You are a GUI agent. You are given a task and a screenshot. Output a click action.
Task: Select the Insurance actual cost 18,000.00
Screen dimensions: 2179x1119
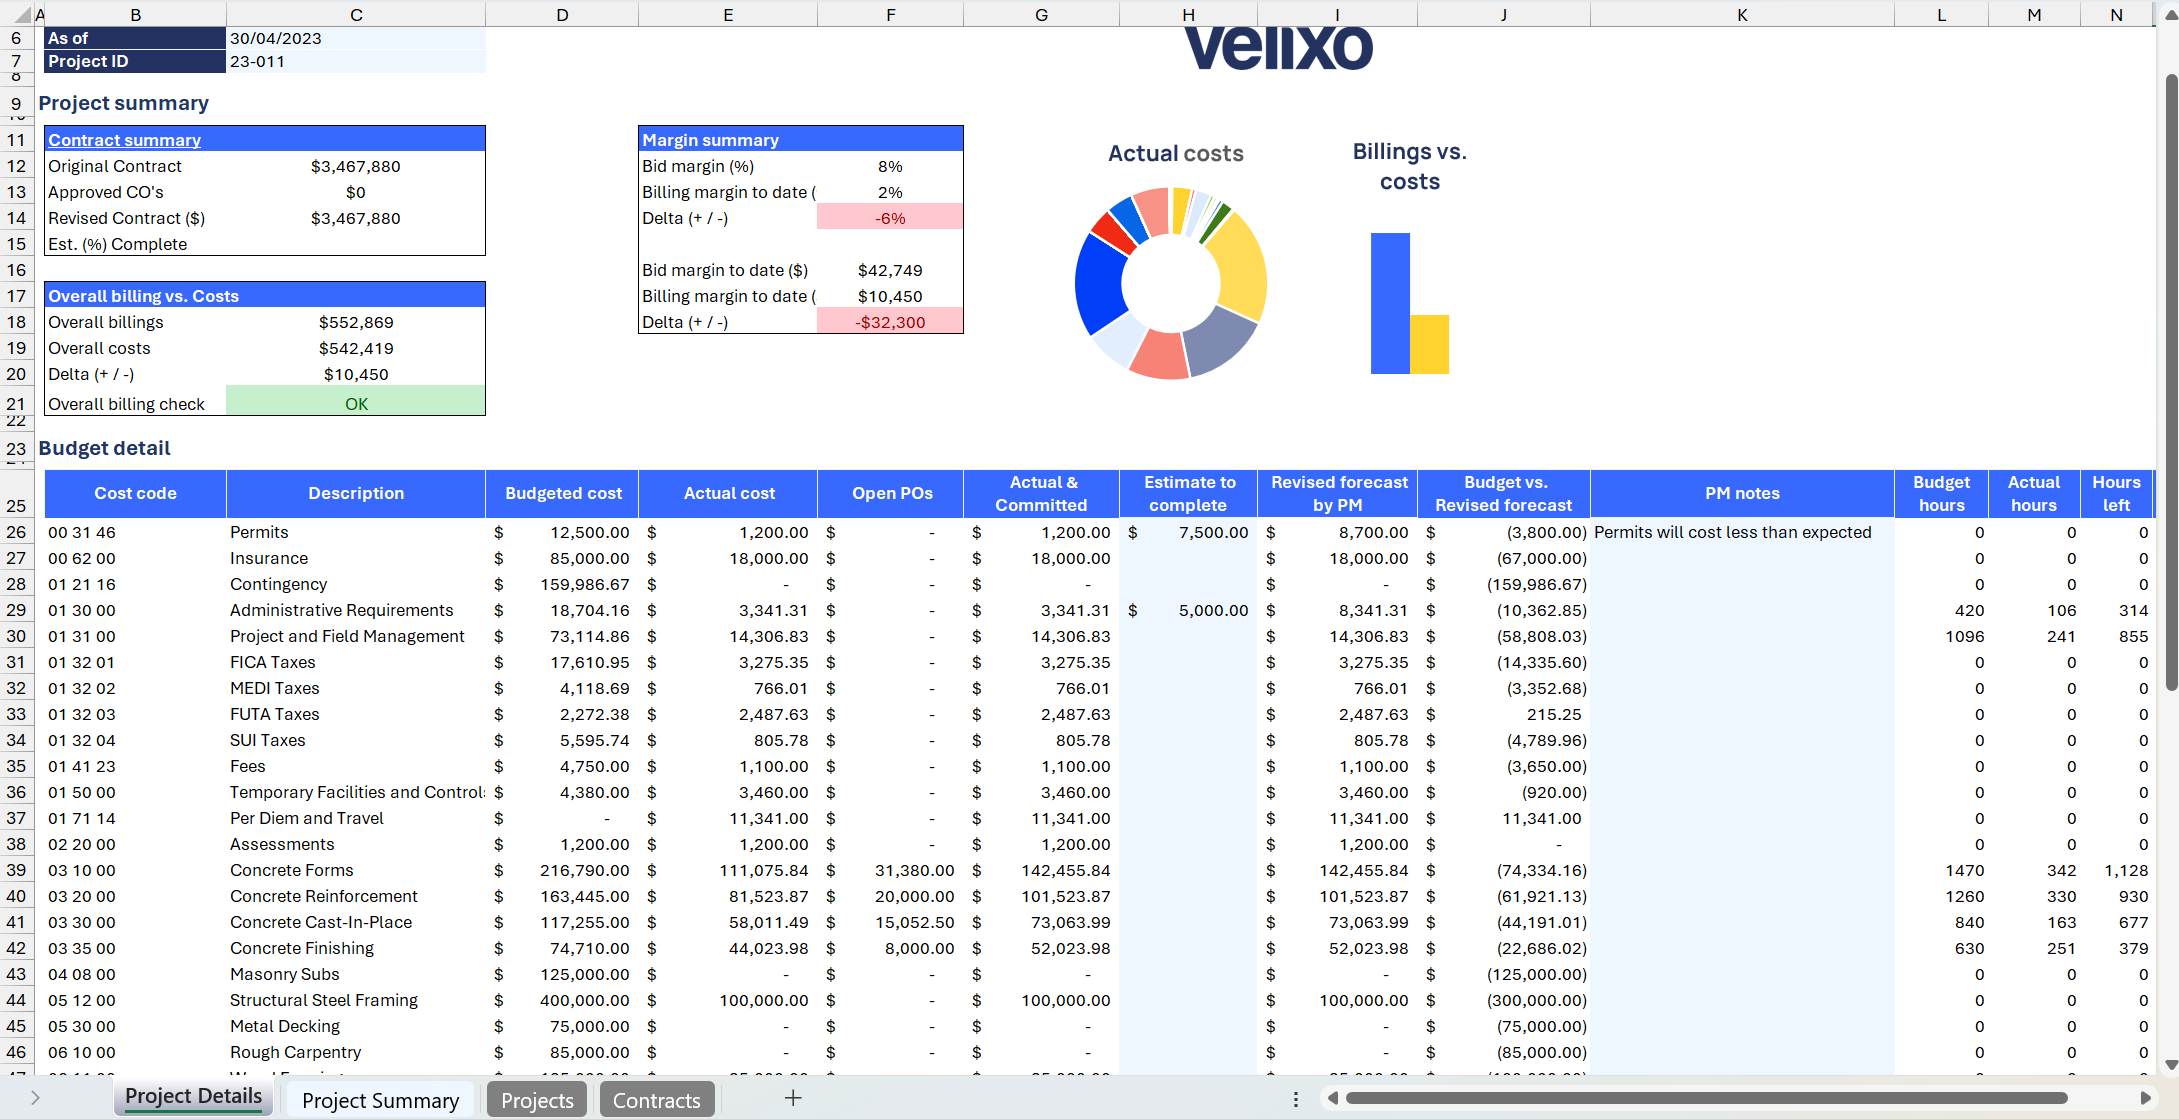[x=728, y=558]
